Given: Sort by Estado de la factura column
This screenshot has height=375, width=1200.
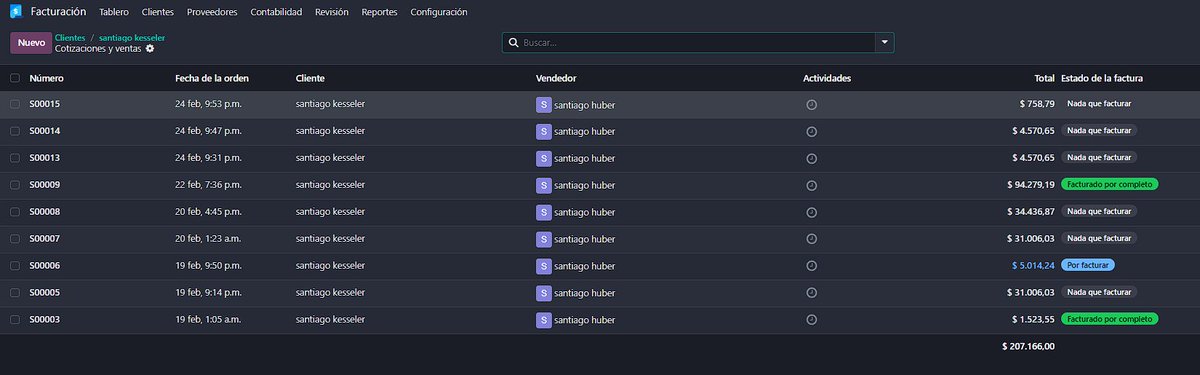Looking at the screenshot, I should coord(1102,78).
